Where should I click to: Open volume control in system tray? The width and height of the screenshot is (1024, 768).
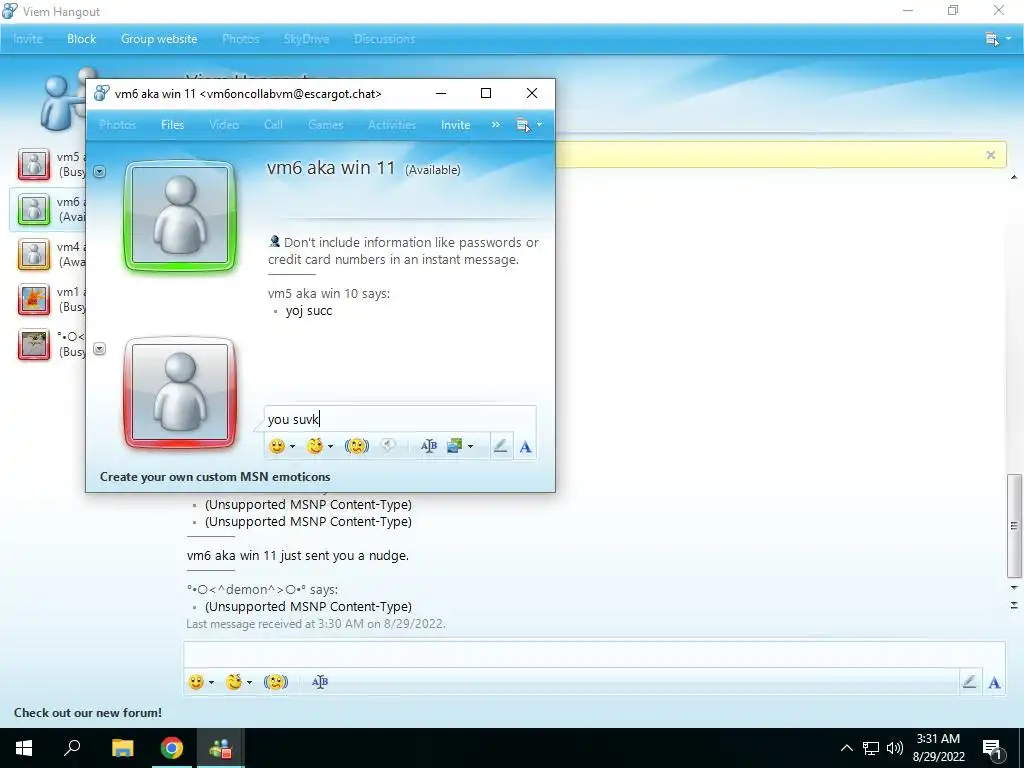[x=895, y=748]
